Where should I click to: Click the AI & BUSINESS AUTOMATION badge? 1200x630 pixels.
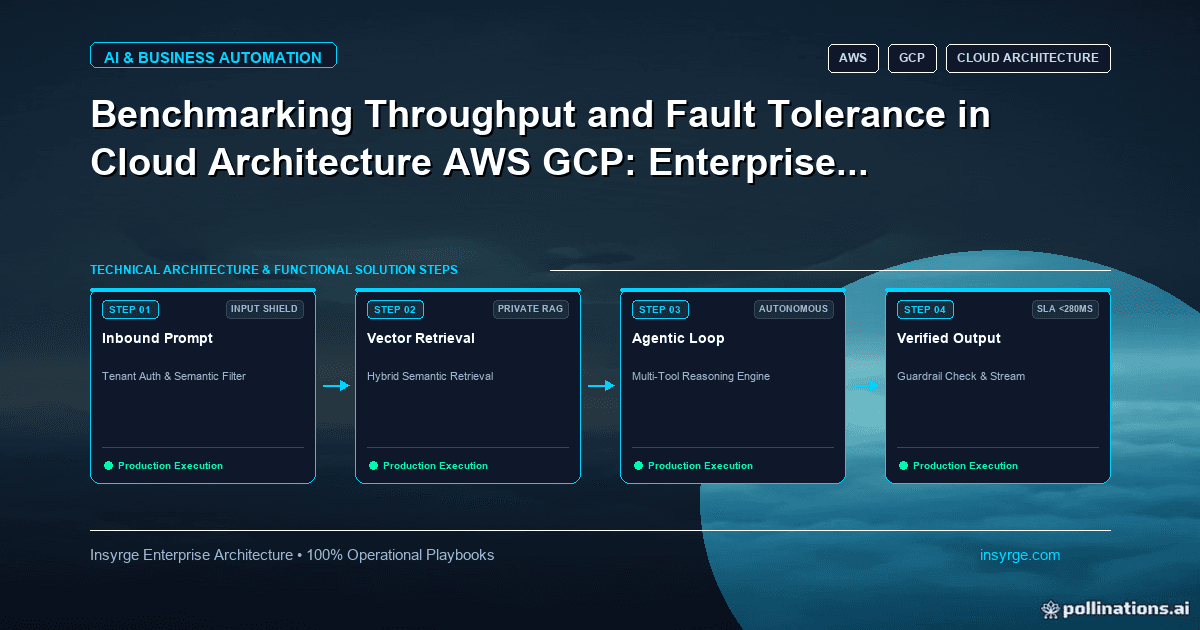213,57
